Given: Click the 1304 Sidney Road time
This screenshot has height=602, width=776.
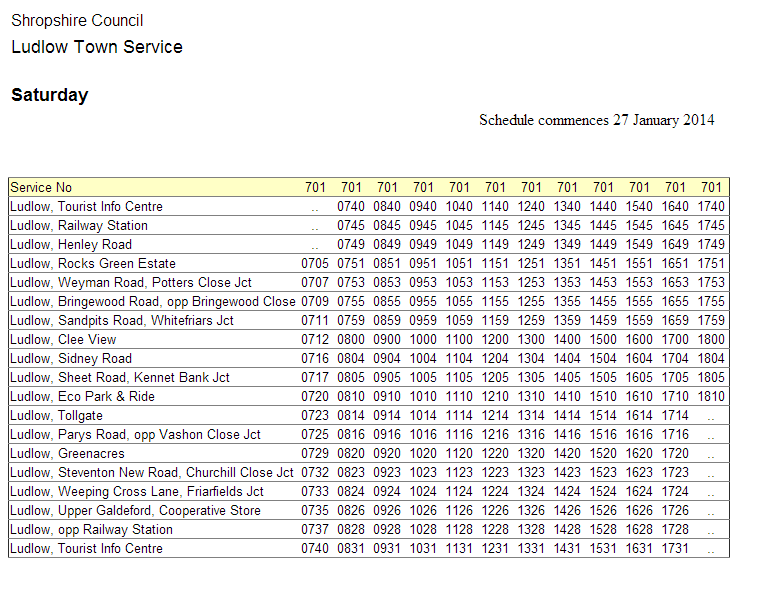Looking at the screenshot, I should click(531, 358).
